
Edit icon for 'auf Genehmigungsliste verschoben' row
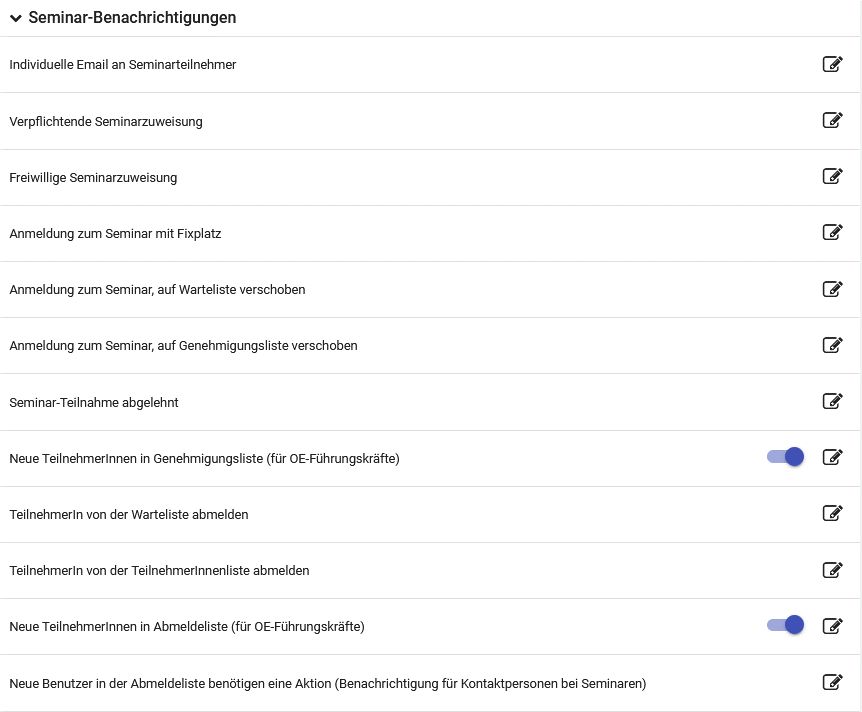tap(832, 345)
